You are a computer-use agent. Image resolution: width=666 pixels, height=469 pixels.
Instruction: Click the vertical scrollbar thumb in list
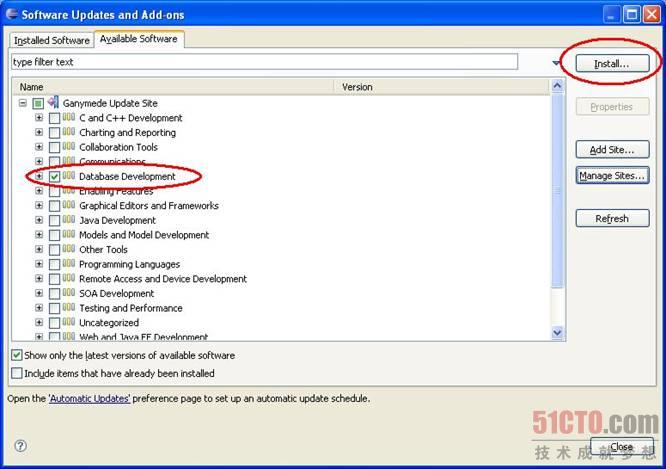point(557,191)
